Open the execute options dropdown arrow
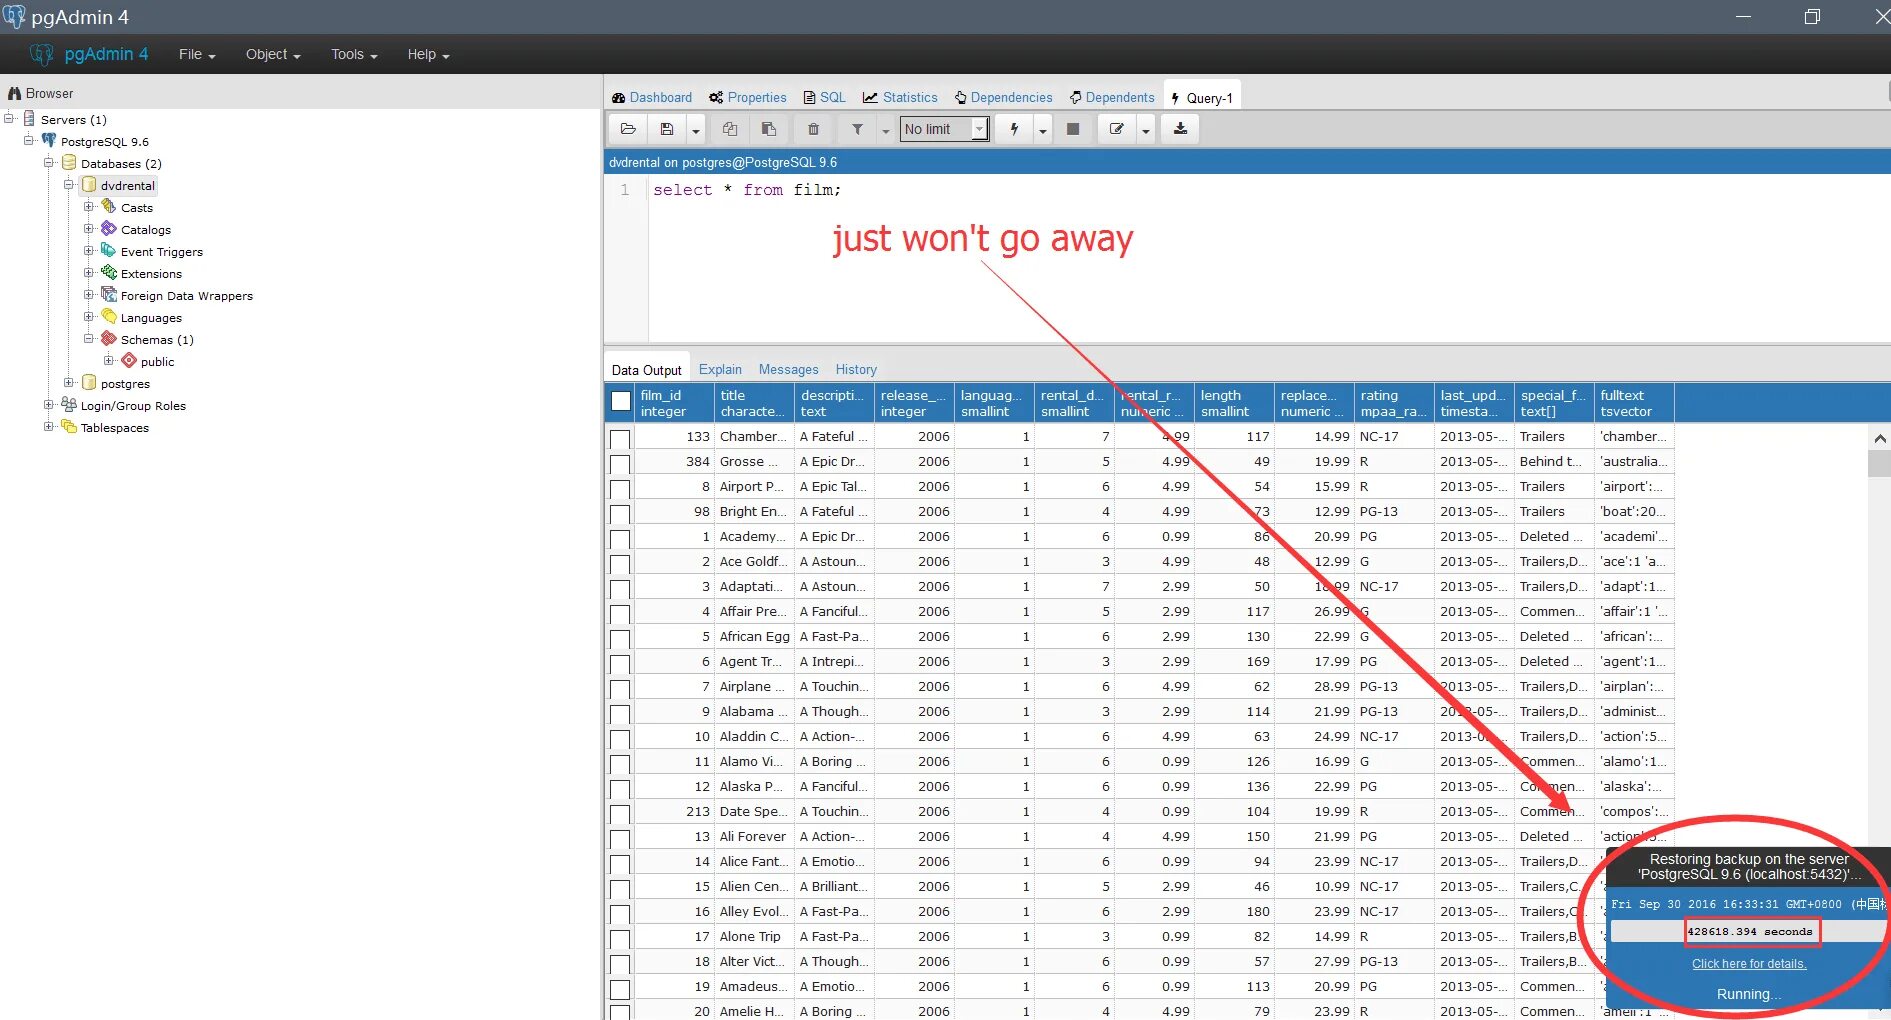This screenshot has height=1020, width=1891. (x=1043, y=129)
